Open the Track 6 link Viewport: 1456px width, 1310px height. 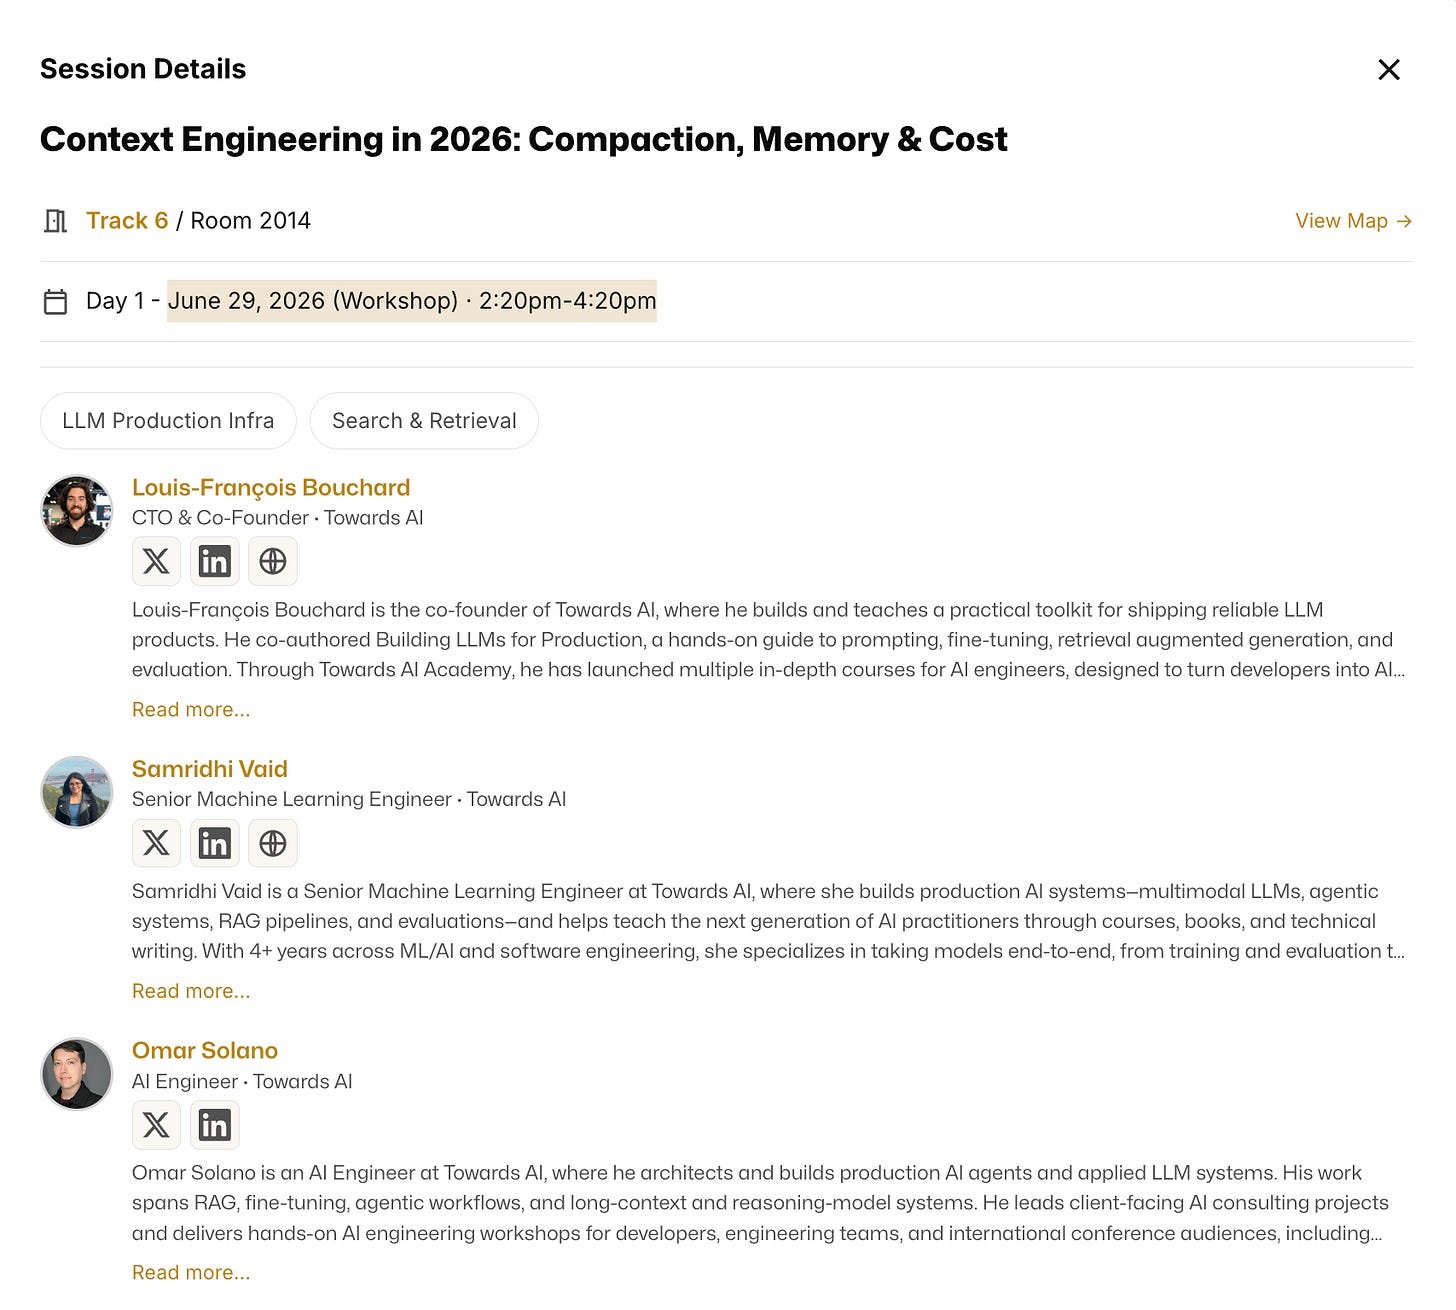[x=127, y=221]
